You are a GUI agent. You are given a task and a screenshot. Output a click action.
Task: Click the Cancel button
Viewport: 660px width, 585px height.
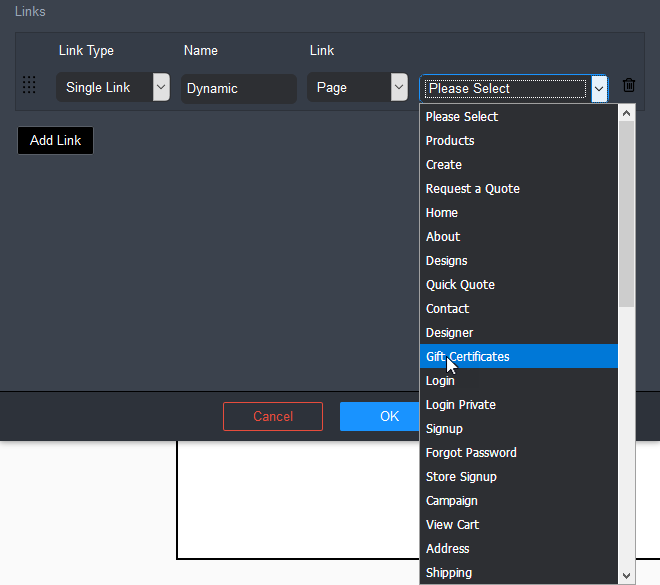point(273,416)
